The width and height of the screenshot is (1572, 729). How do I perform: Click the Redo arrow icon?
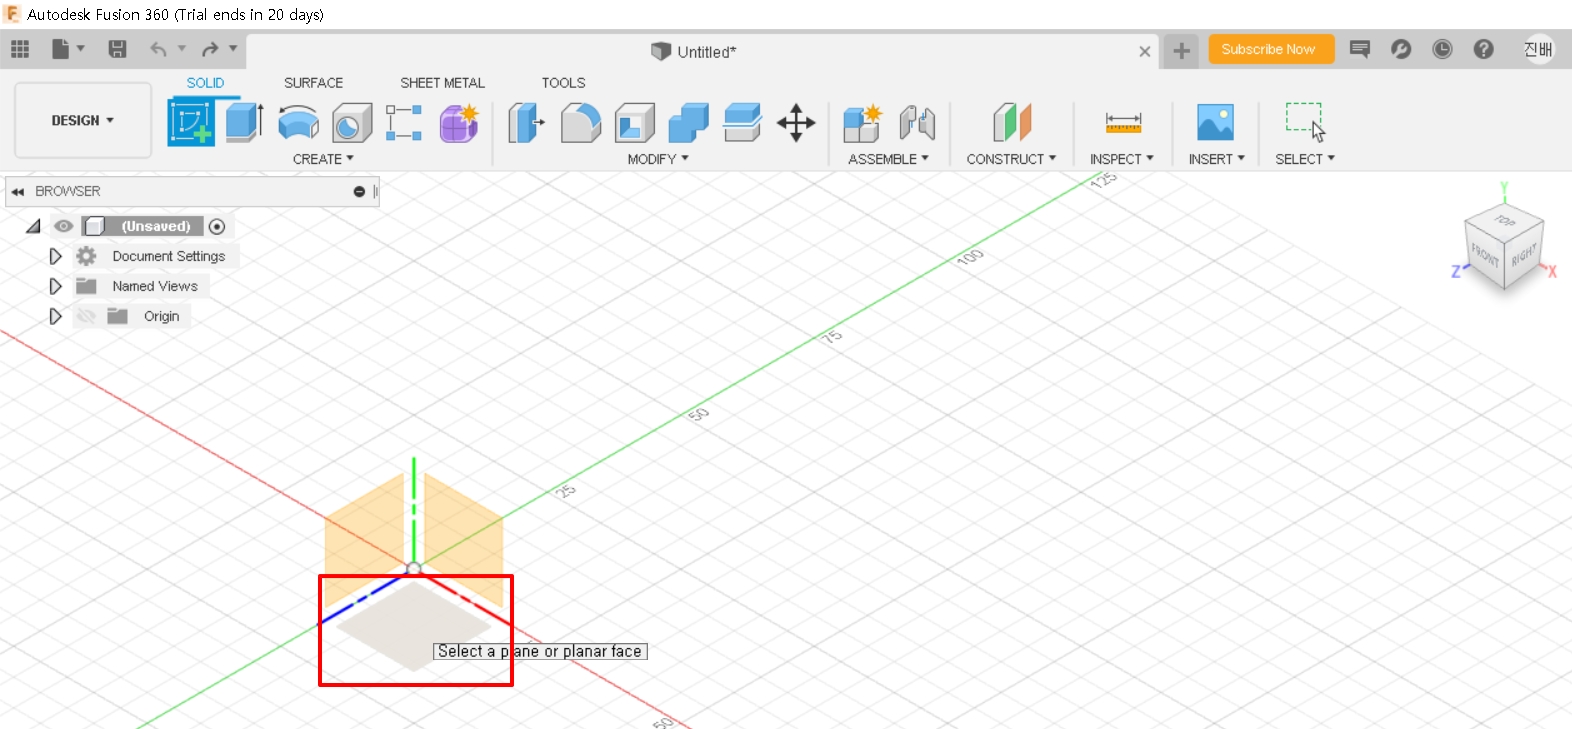pos(210,49)
